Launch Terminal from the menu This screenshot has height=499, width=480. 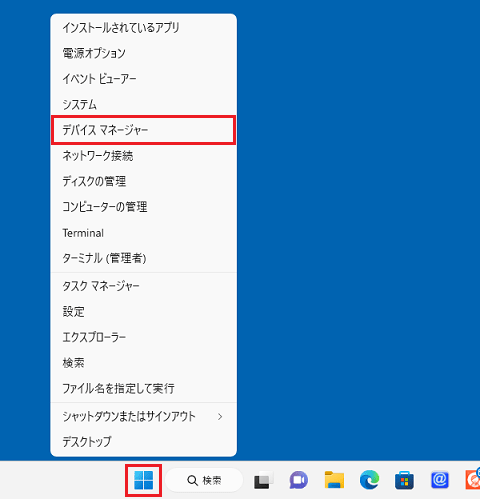pyautogui.click(x=144, y=233)
